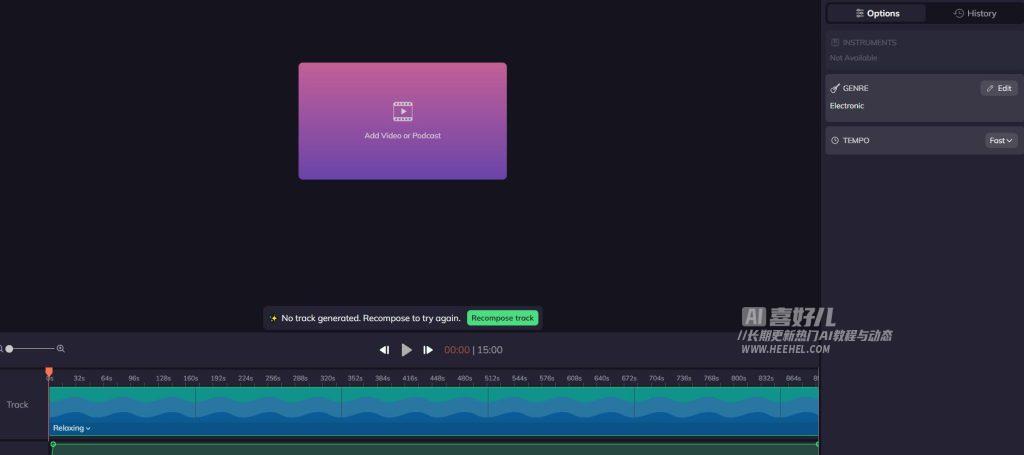
Task: Click the Tempo clock icon
Action: click(x=835, y=140)
